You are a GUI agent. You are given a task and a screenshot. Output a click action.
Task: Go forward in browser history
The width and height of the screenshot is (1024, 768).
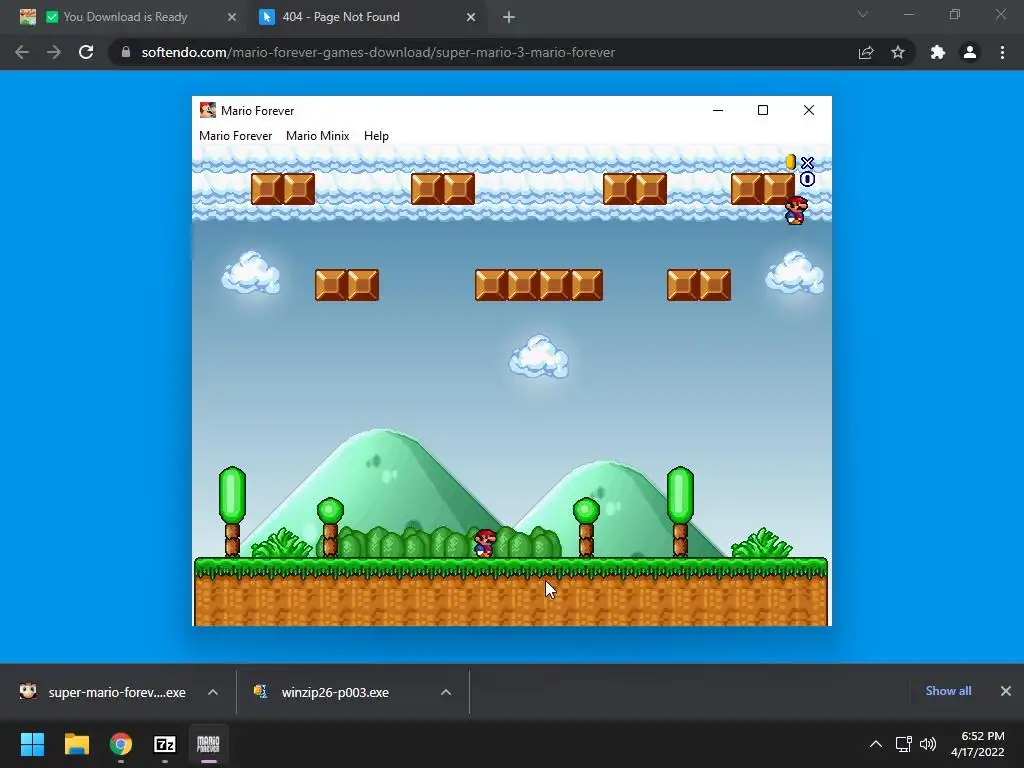pos(54,52)
